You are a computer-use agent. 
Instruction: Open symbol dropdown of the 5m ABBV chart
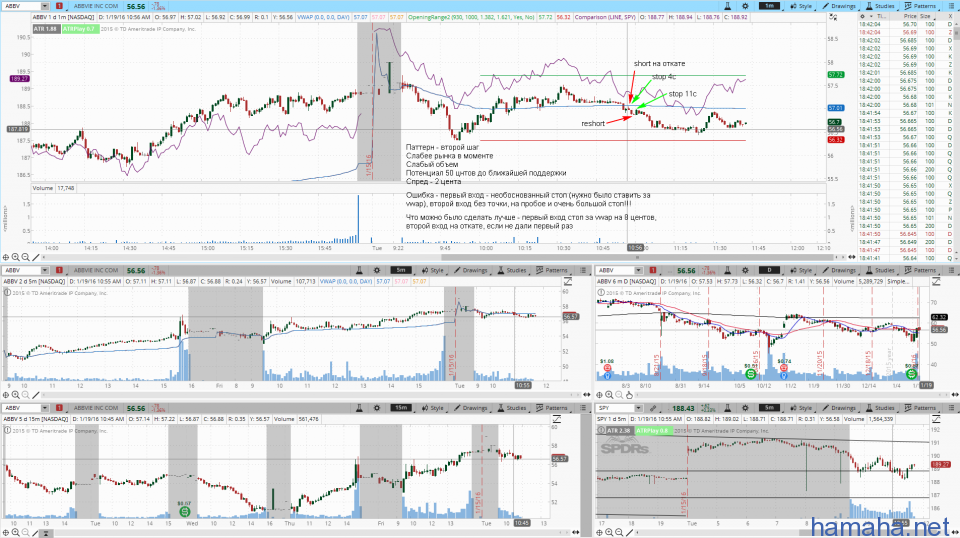point(45,270)
